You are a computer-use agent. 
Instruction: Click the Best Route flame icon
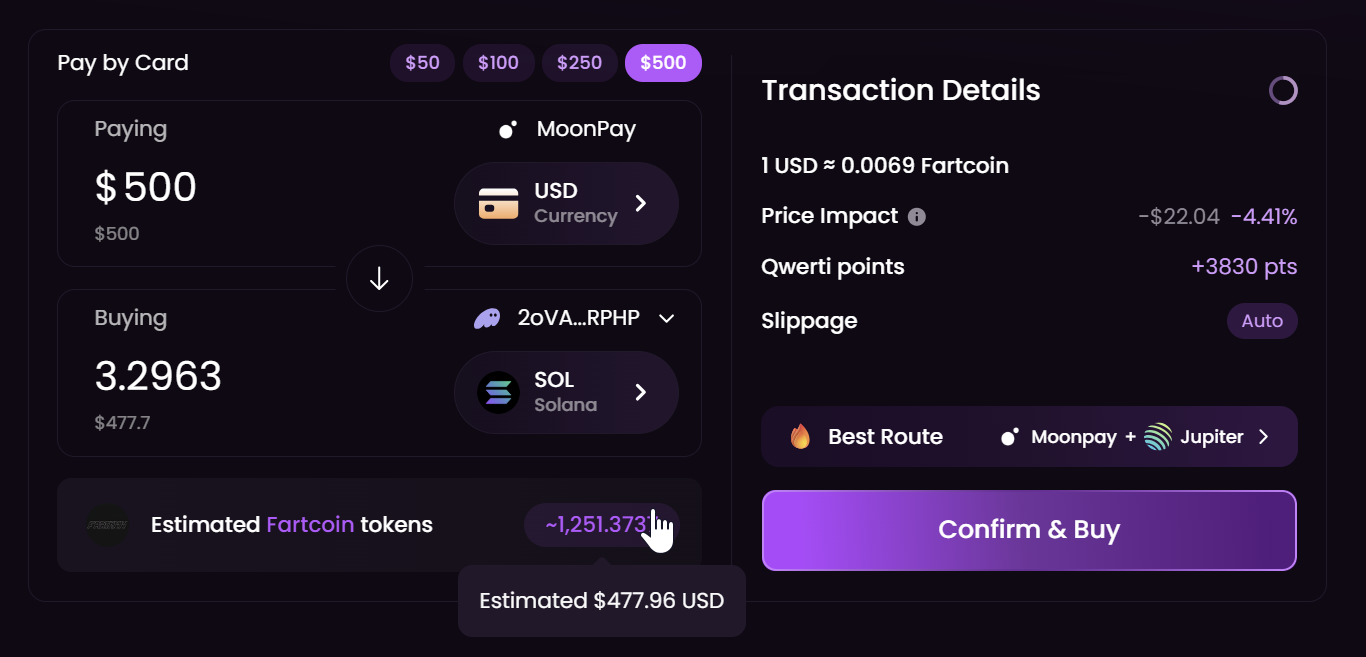(800, 437)
